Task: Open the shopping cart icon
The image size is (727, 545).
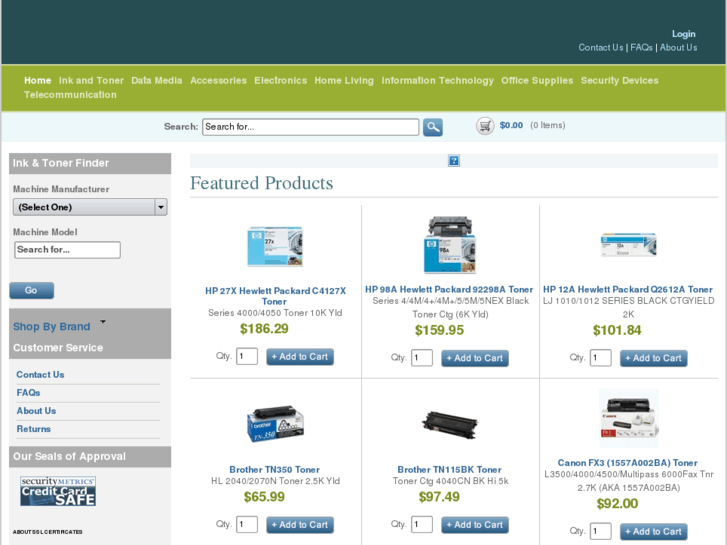Action: (x=485, y=126)
